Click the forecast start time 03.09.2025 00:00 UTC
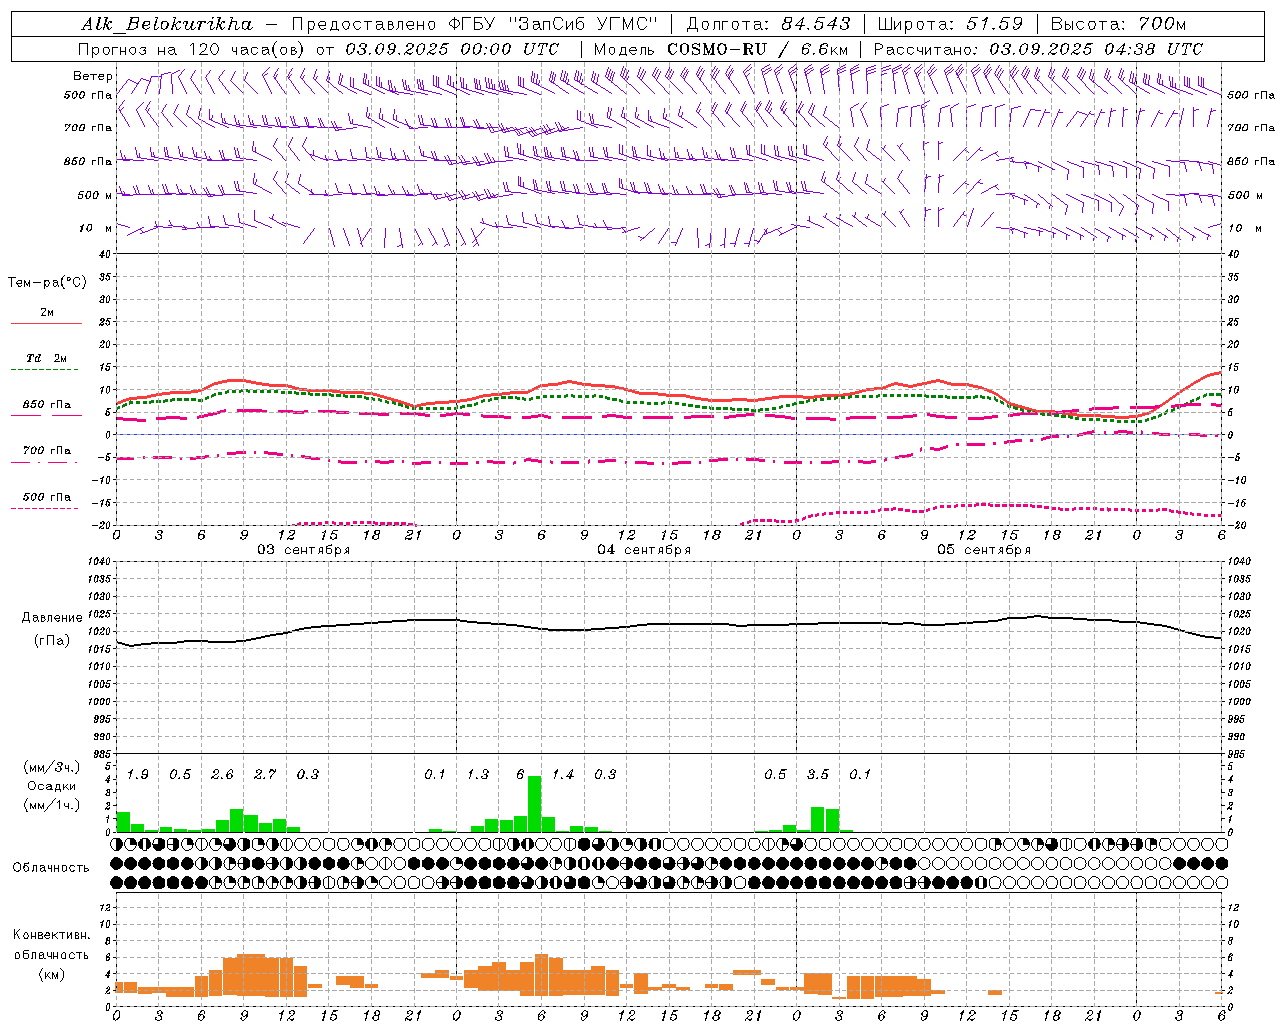 (452, 49)
